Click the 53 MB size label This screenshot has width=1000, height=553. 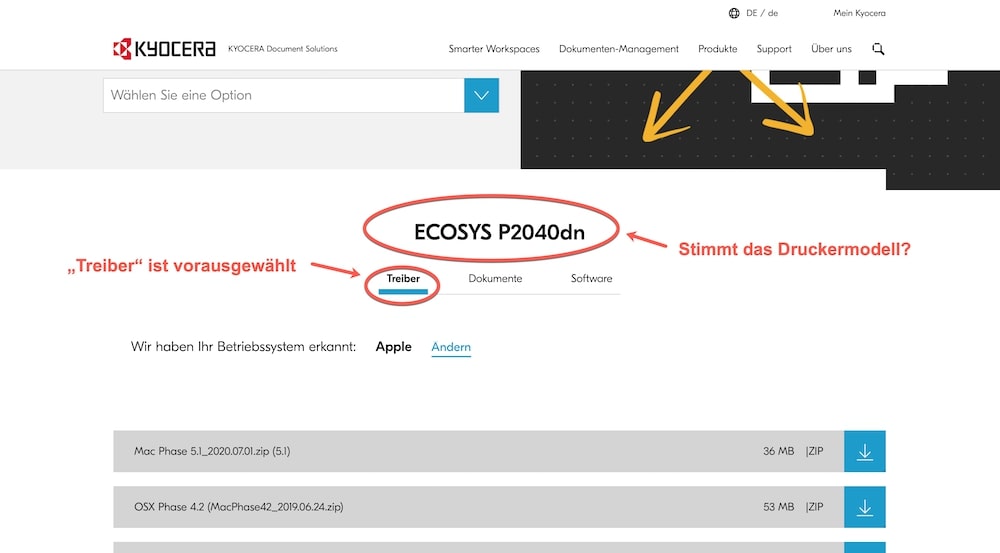778,507
